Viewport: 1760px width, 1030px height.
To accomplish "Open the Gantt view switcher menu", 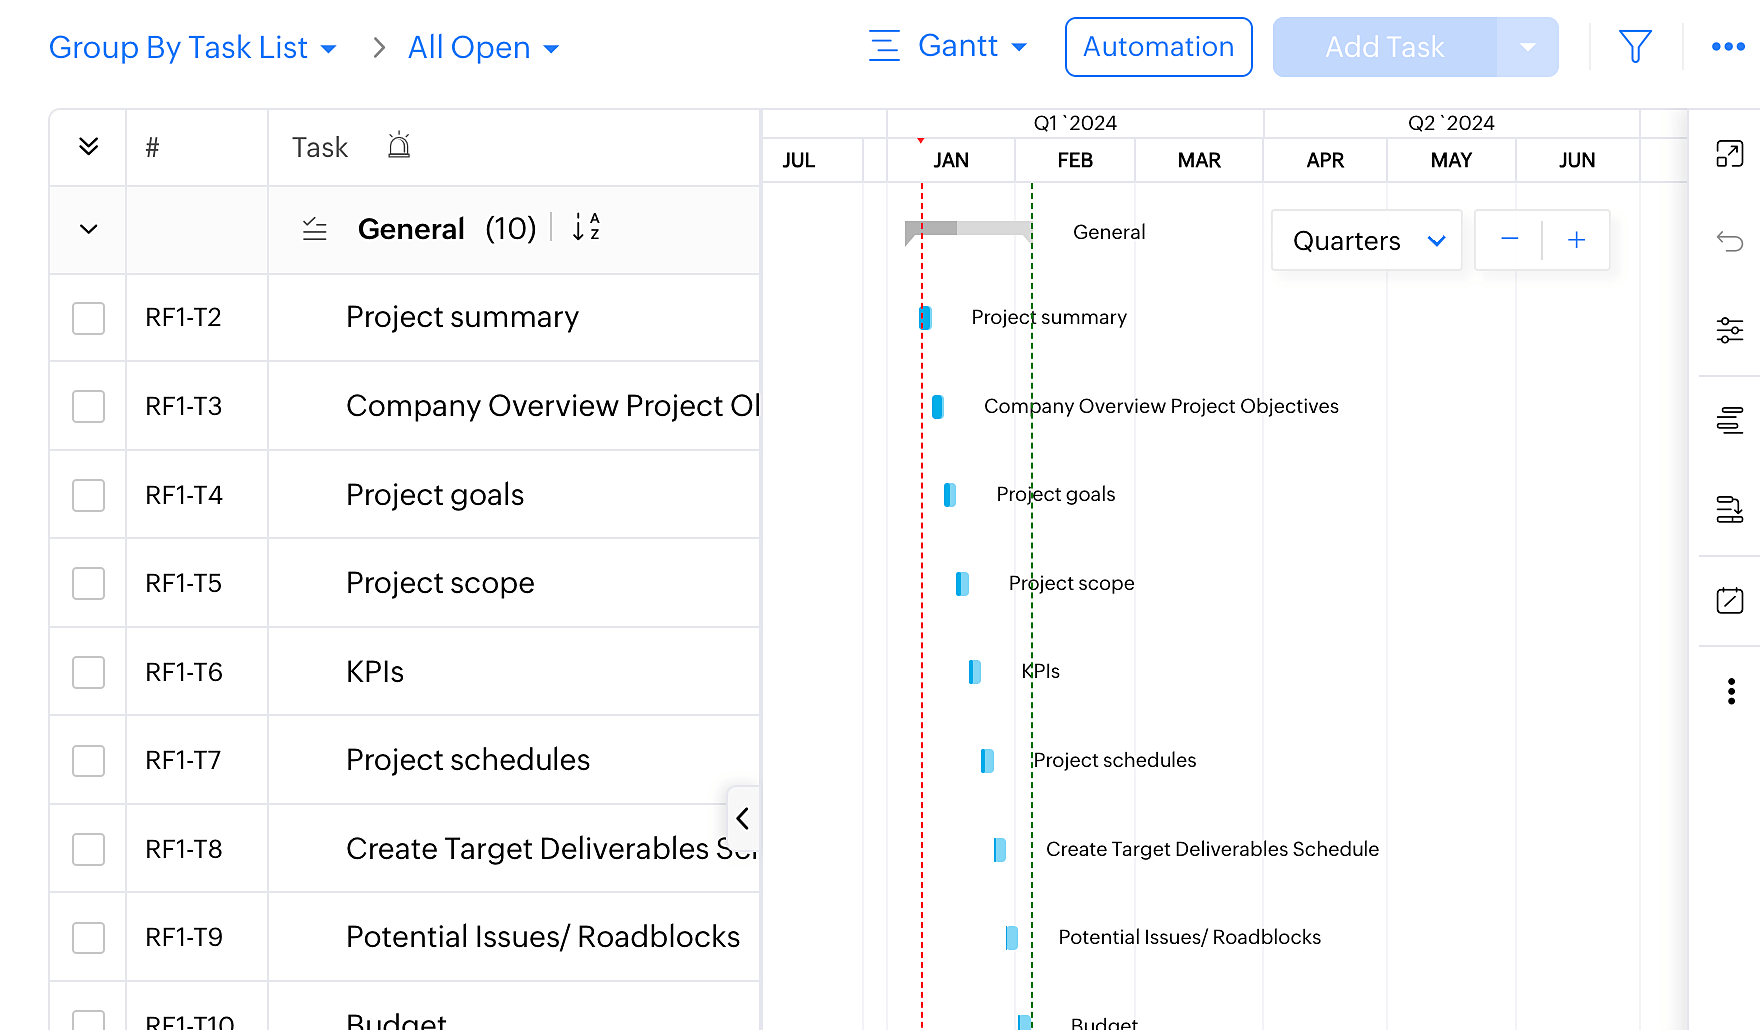I will (949, 47).
